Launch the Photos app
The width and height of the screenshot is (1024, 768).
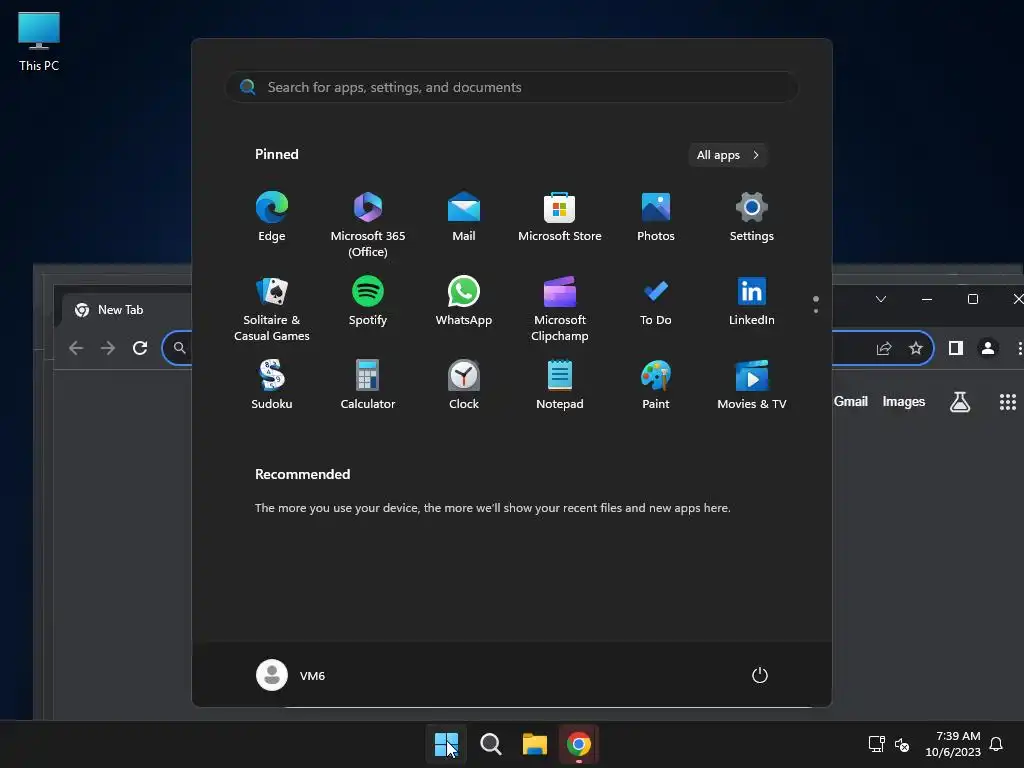[656, 217]
